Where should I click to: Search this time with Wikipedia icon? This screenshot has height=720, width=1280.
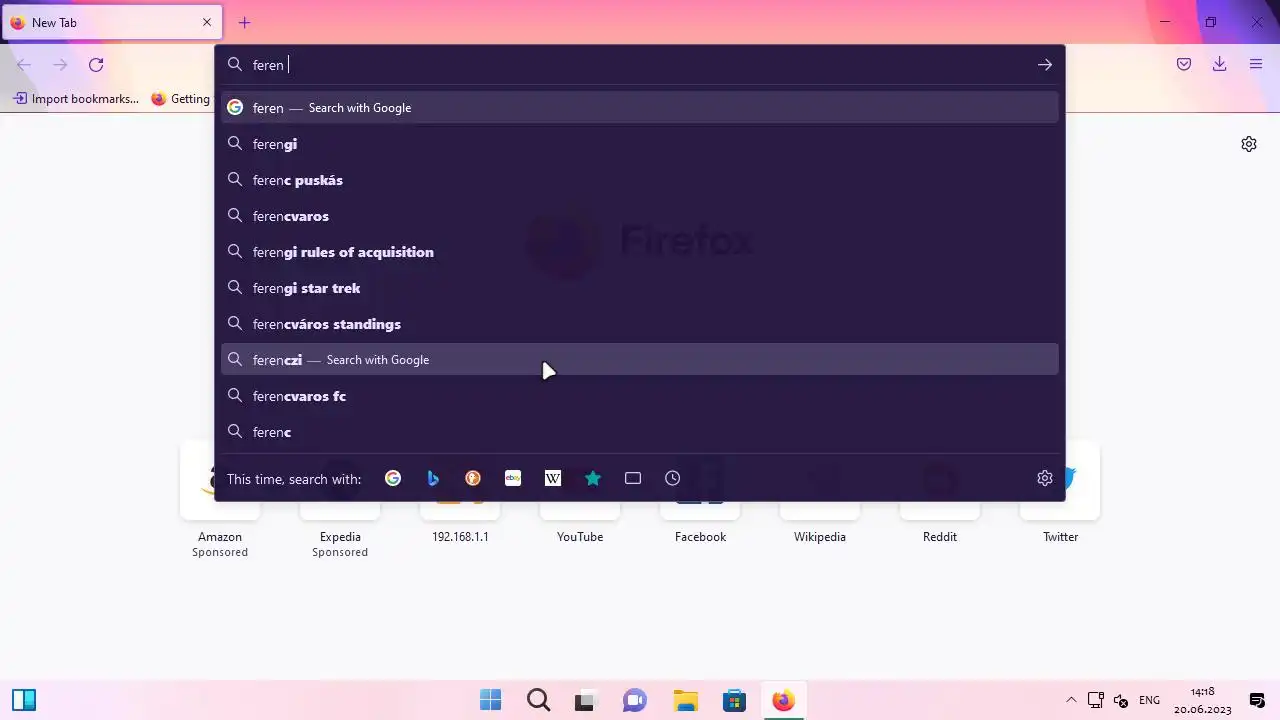point(553,479)
